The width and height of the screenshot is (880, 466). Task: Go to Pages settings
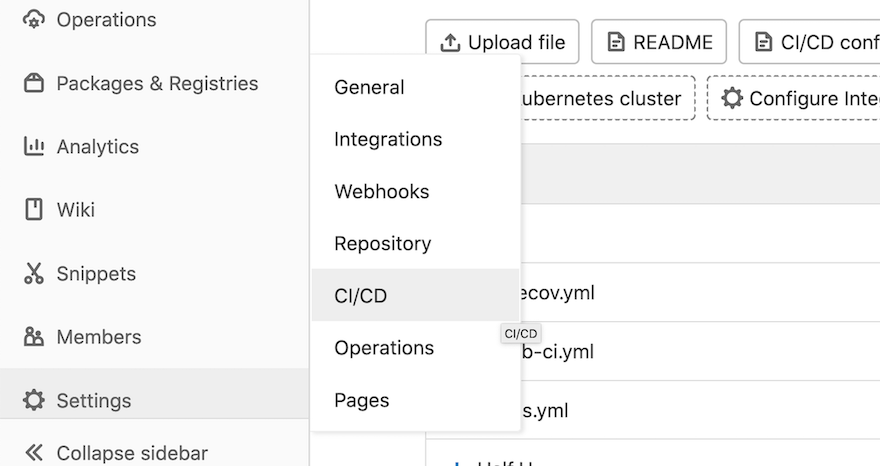point(362,400)
